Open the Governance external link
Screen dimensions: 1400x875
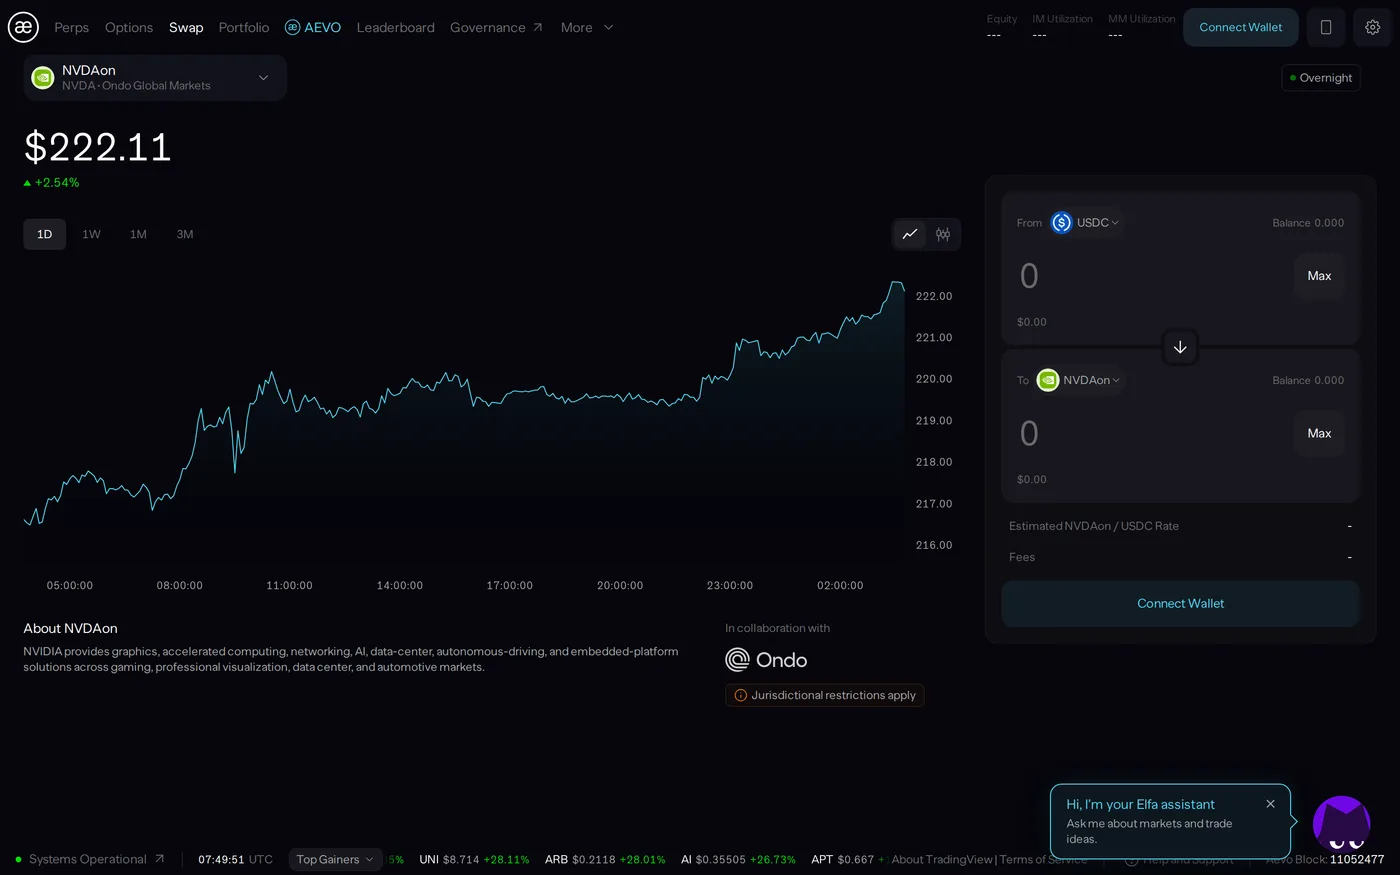(496, 27)
